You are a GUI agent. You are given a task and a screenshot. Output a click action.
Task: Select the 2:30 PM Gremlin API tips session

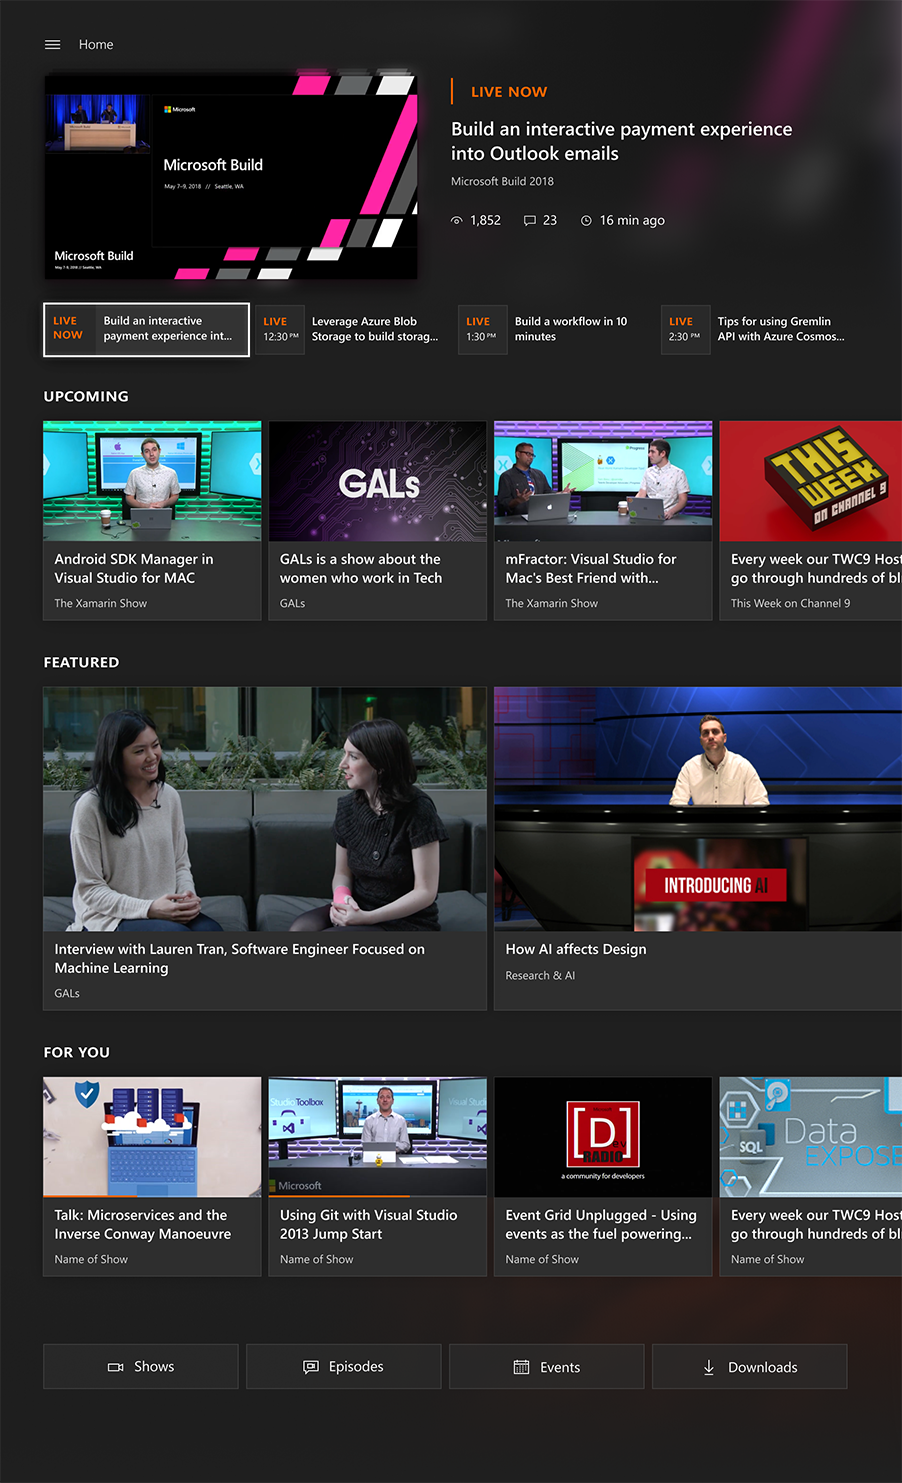(758, 329)
